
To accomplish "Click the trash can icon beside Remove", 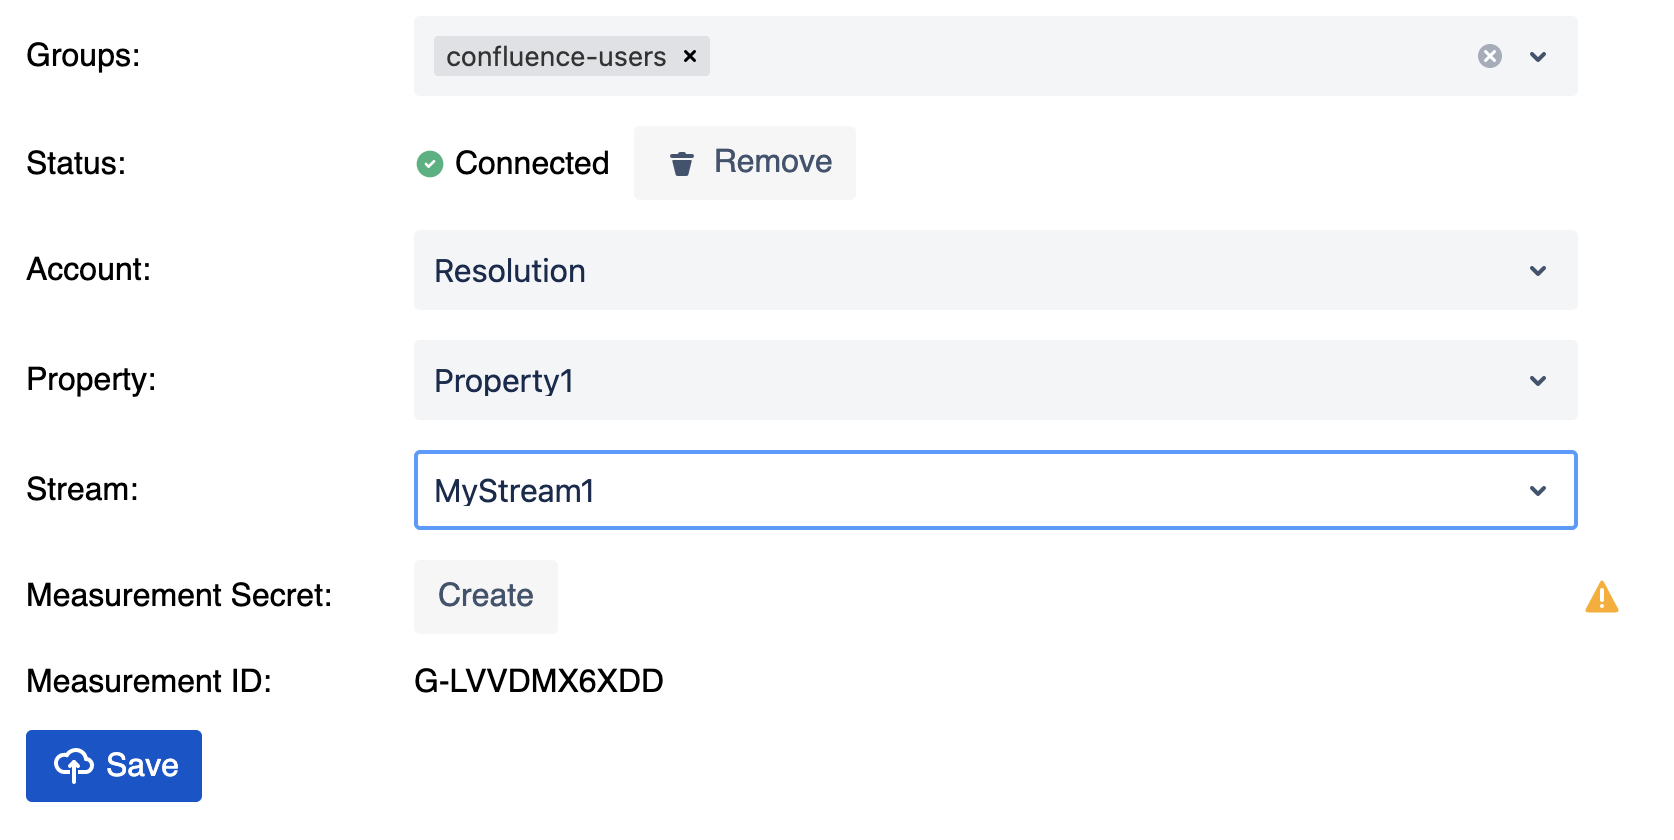I will tap(682, 163).
